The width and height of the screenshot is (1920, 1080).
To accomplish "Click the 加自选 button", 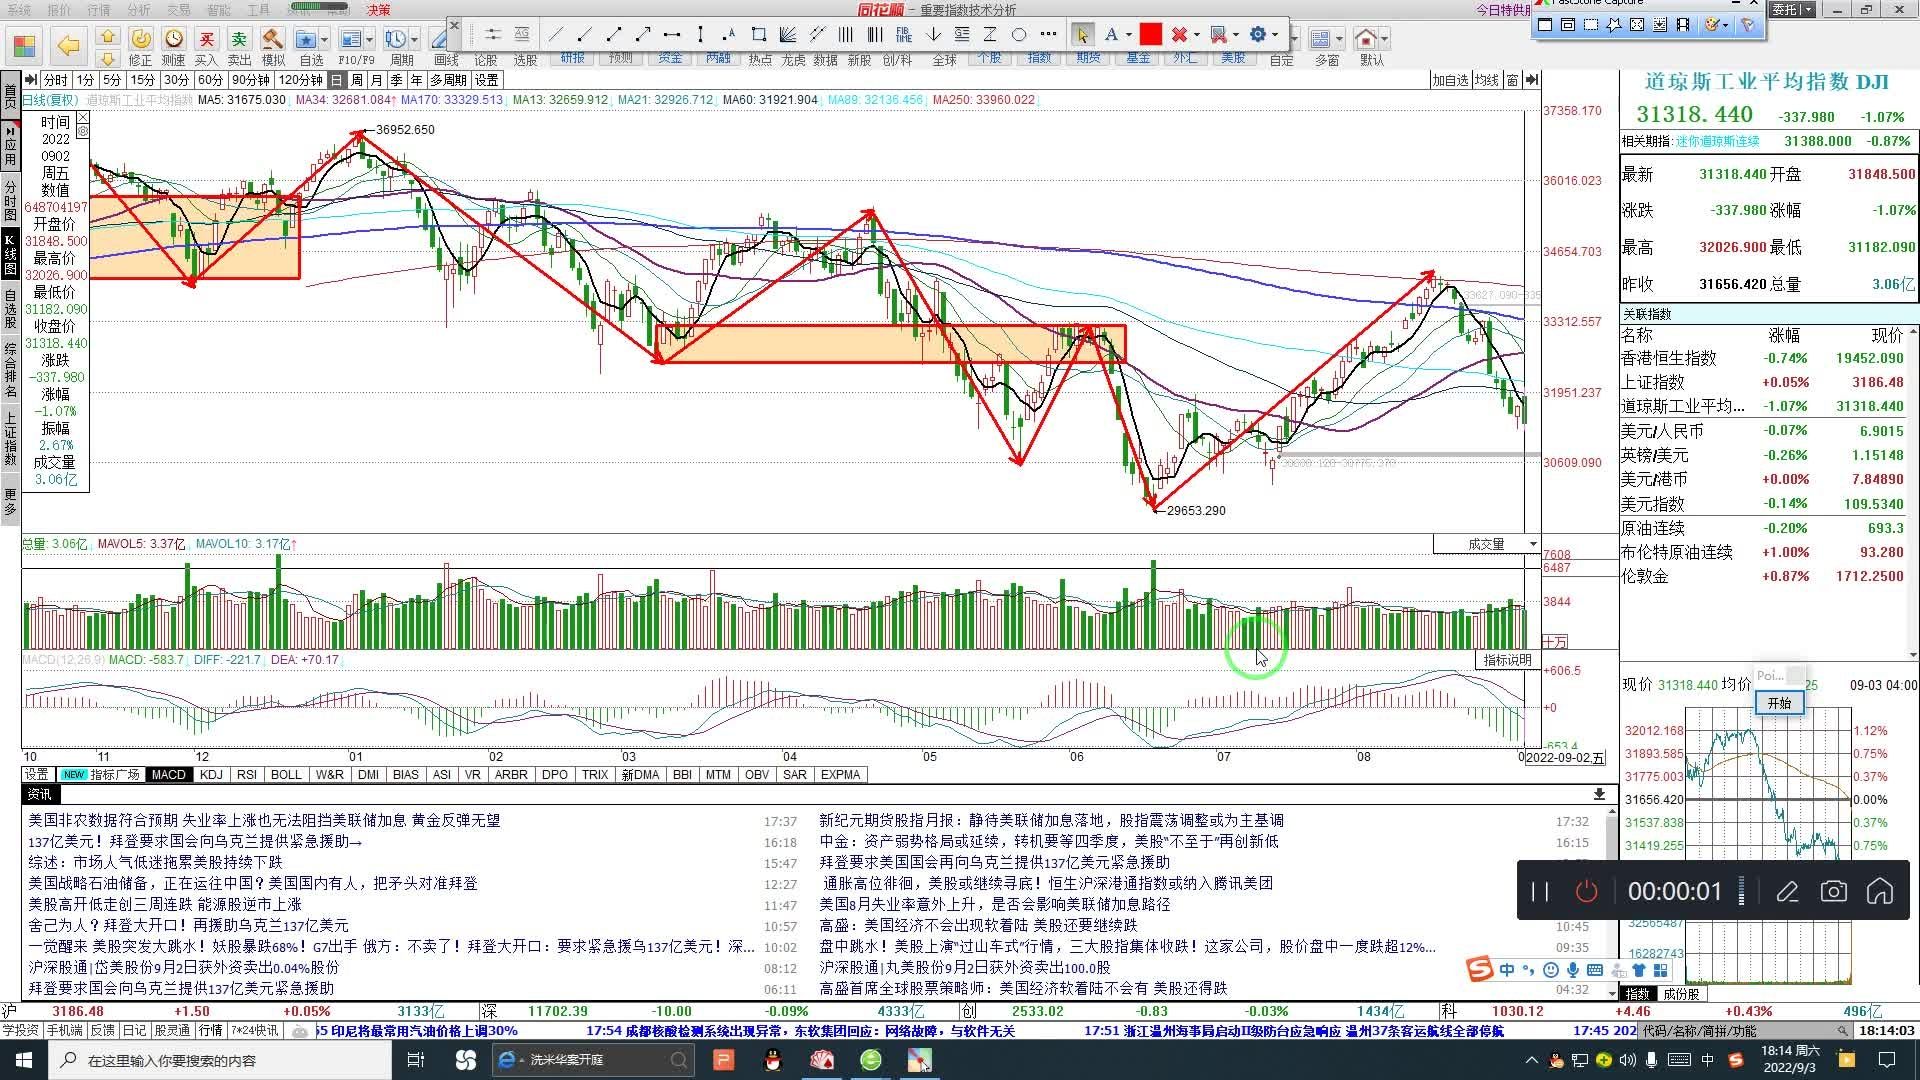I will (1450, 80).
